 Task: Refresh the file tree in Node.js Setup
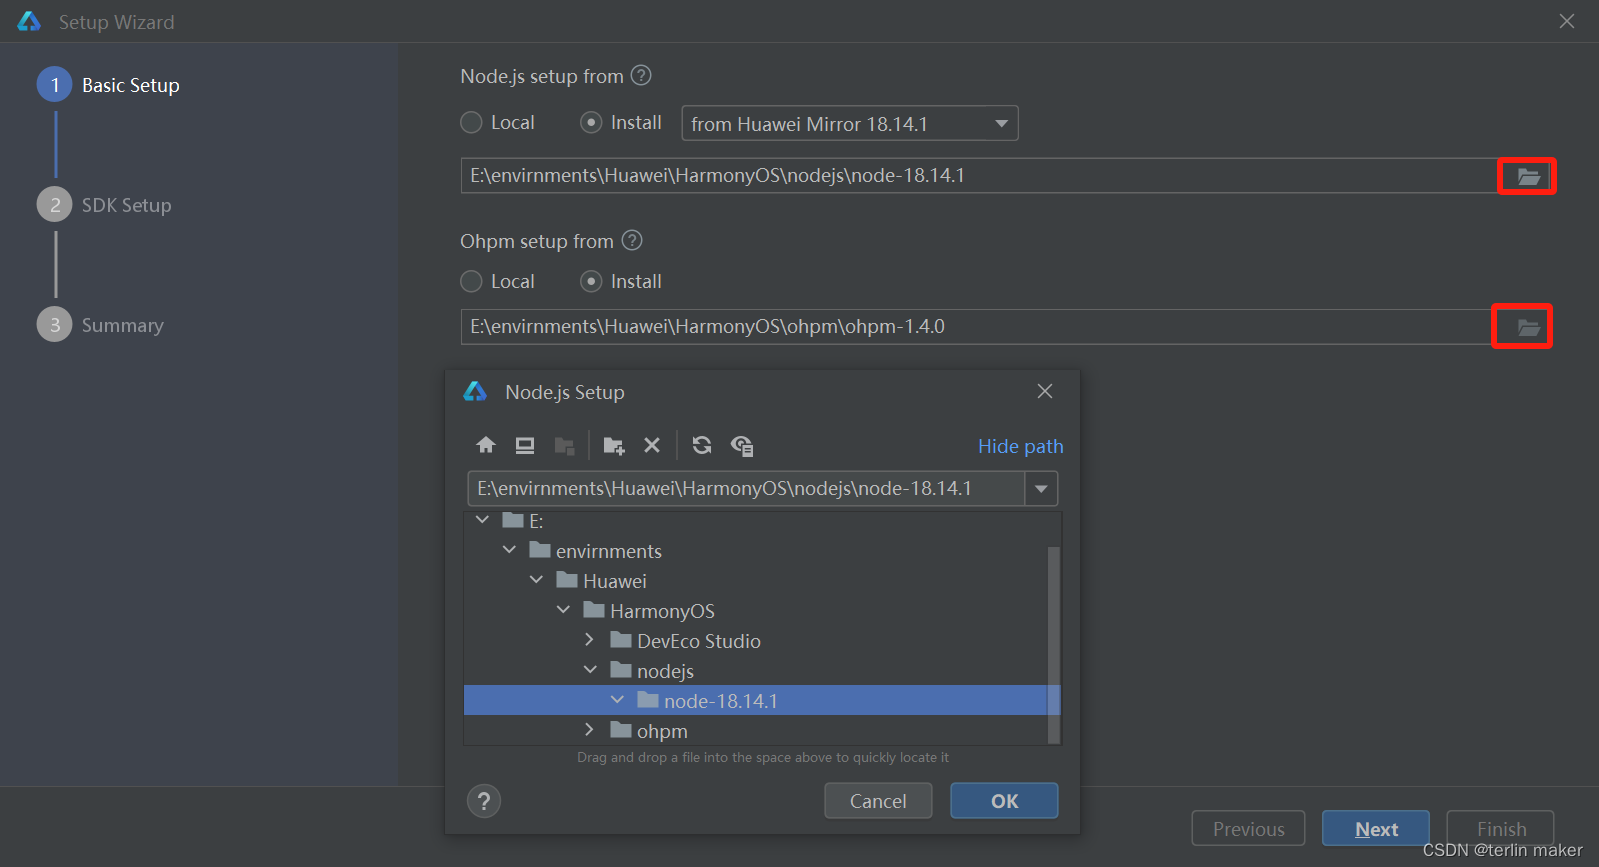pyautogui.click(x=702, y=445)
